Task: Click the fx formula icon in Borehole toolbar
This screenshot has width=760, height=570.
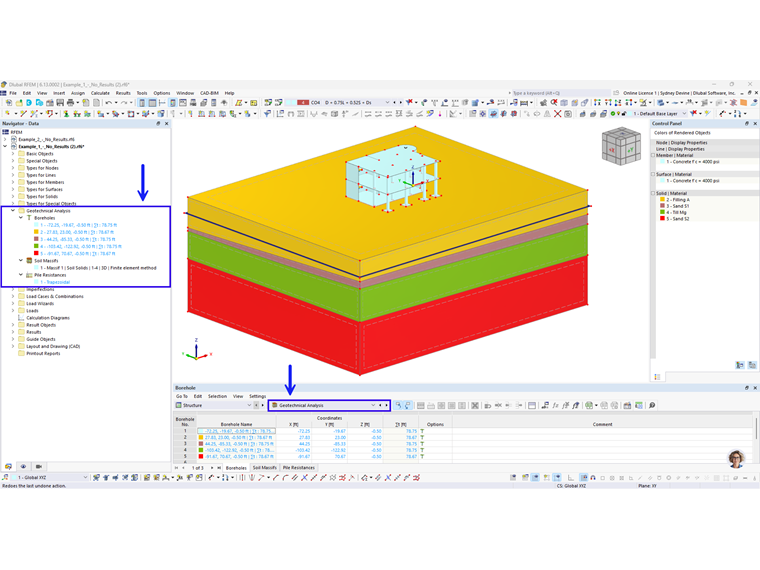Action: click(x=555, y=405)
